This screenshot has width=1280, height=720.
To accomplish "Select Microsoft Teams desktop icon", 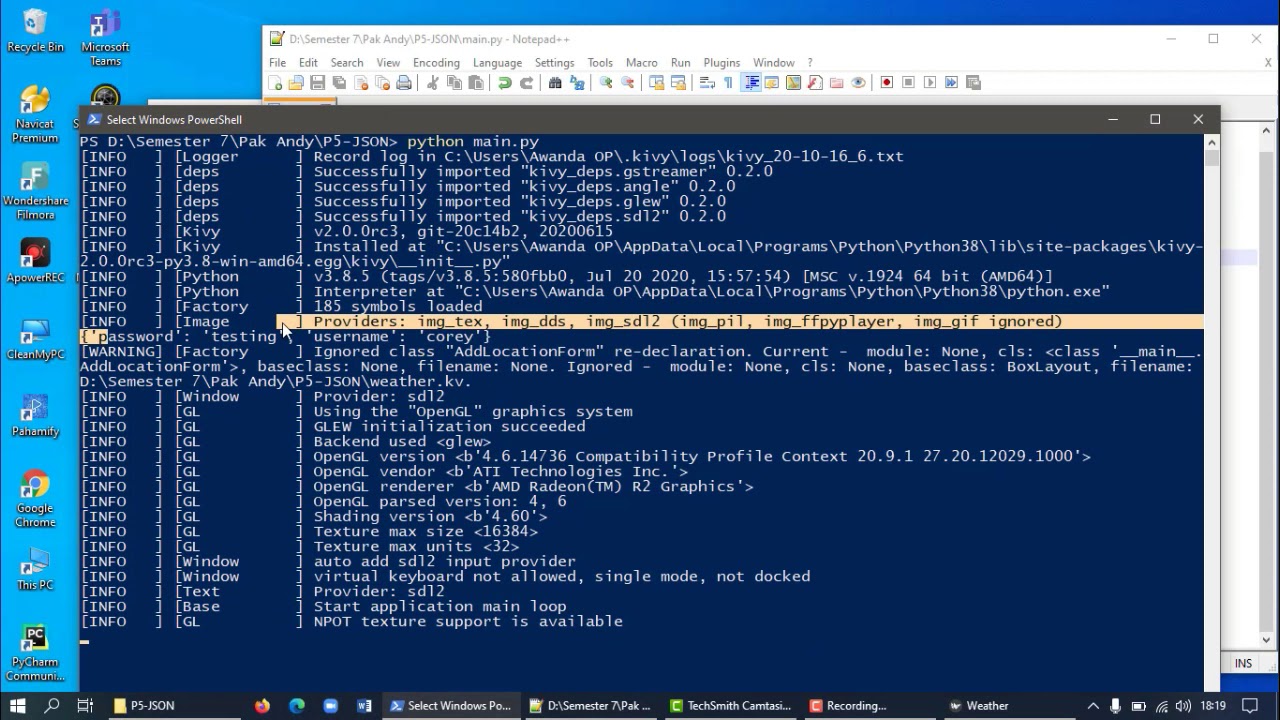I will [105, 38].
